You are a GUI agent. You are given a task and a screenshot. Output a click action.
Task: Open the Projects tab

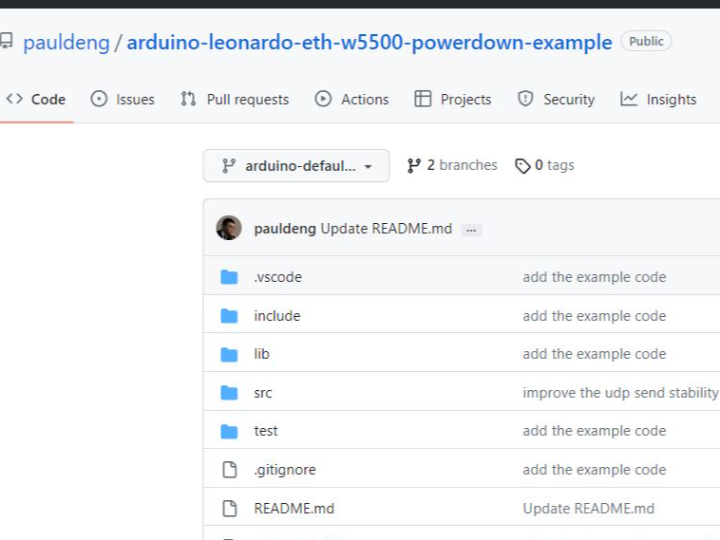pos(453,99)
